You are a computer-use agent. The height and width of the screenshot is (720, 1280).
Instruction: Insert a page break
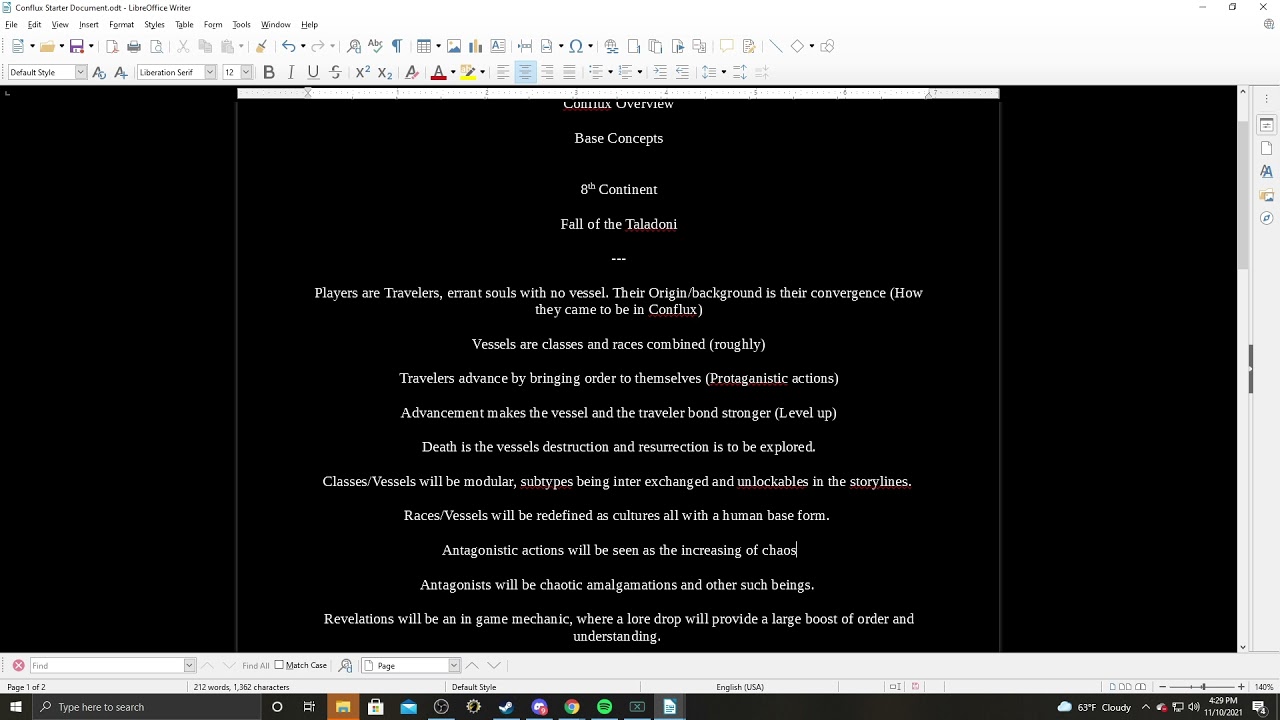[525, 46]
